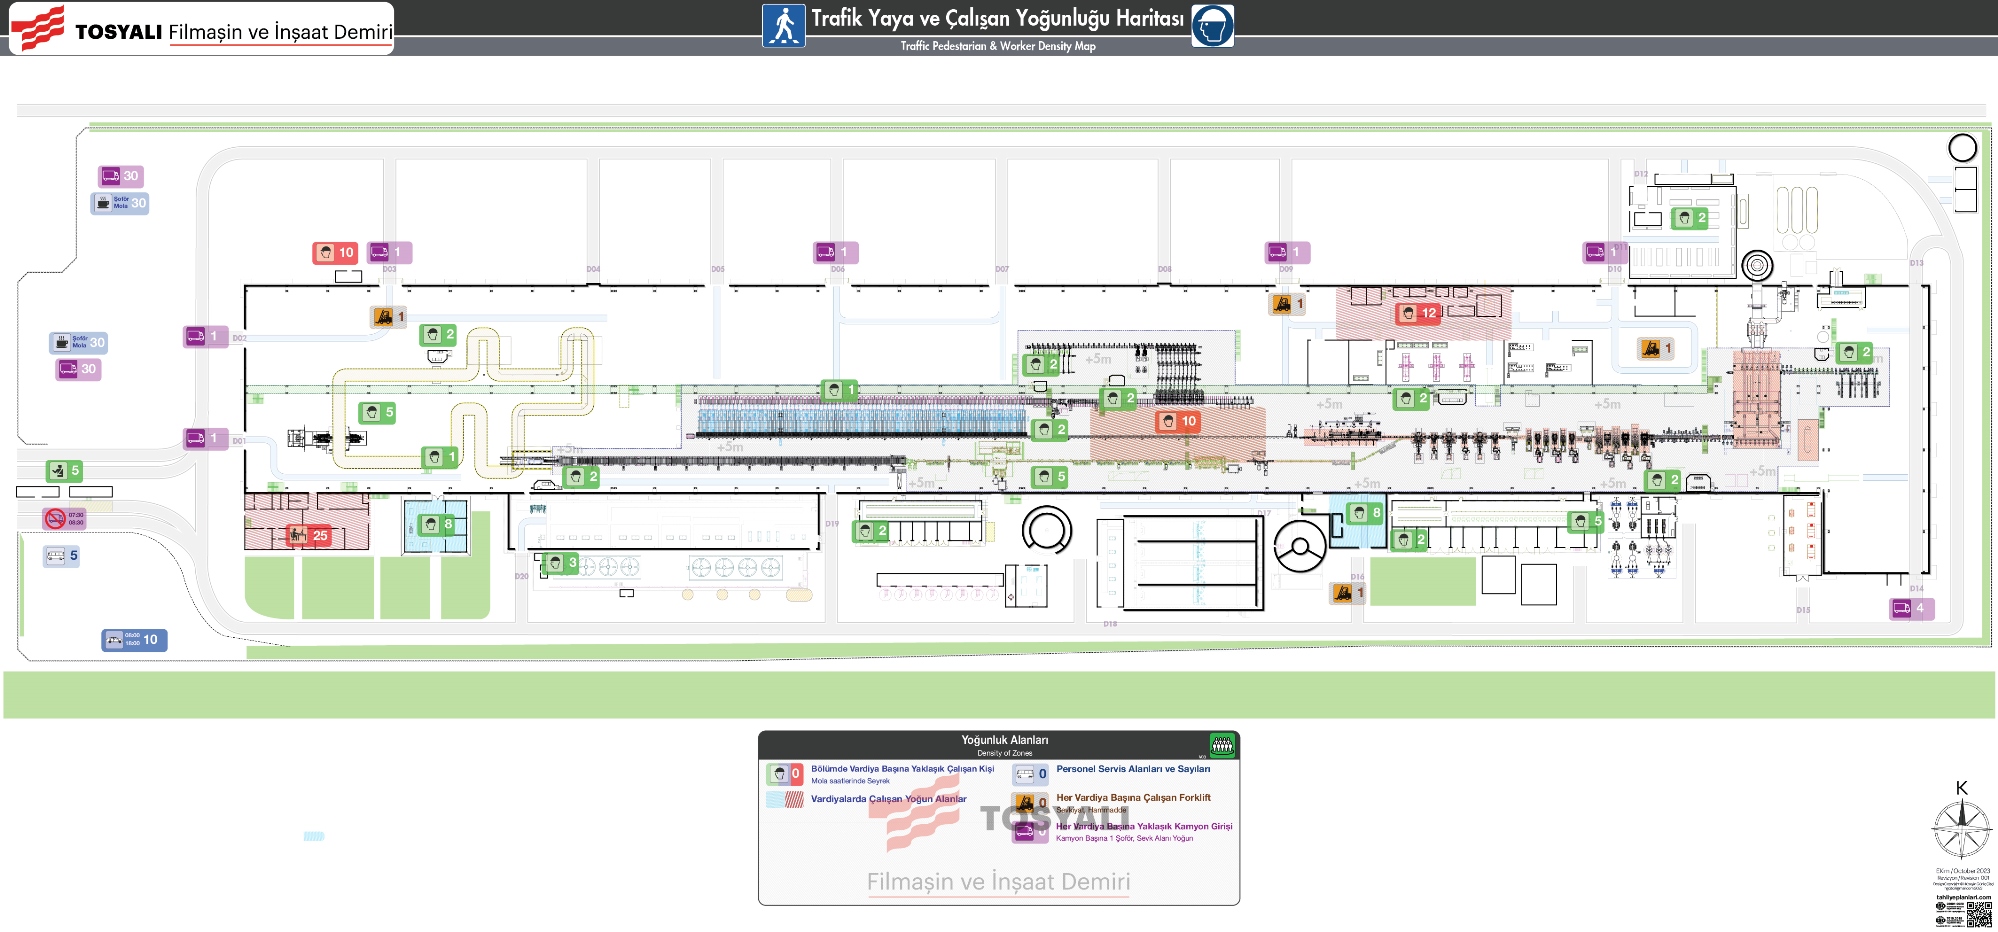Click the 'Yoğunluk Alanları' legend title
1998x932 pixels.
[x=1004, y=740]
